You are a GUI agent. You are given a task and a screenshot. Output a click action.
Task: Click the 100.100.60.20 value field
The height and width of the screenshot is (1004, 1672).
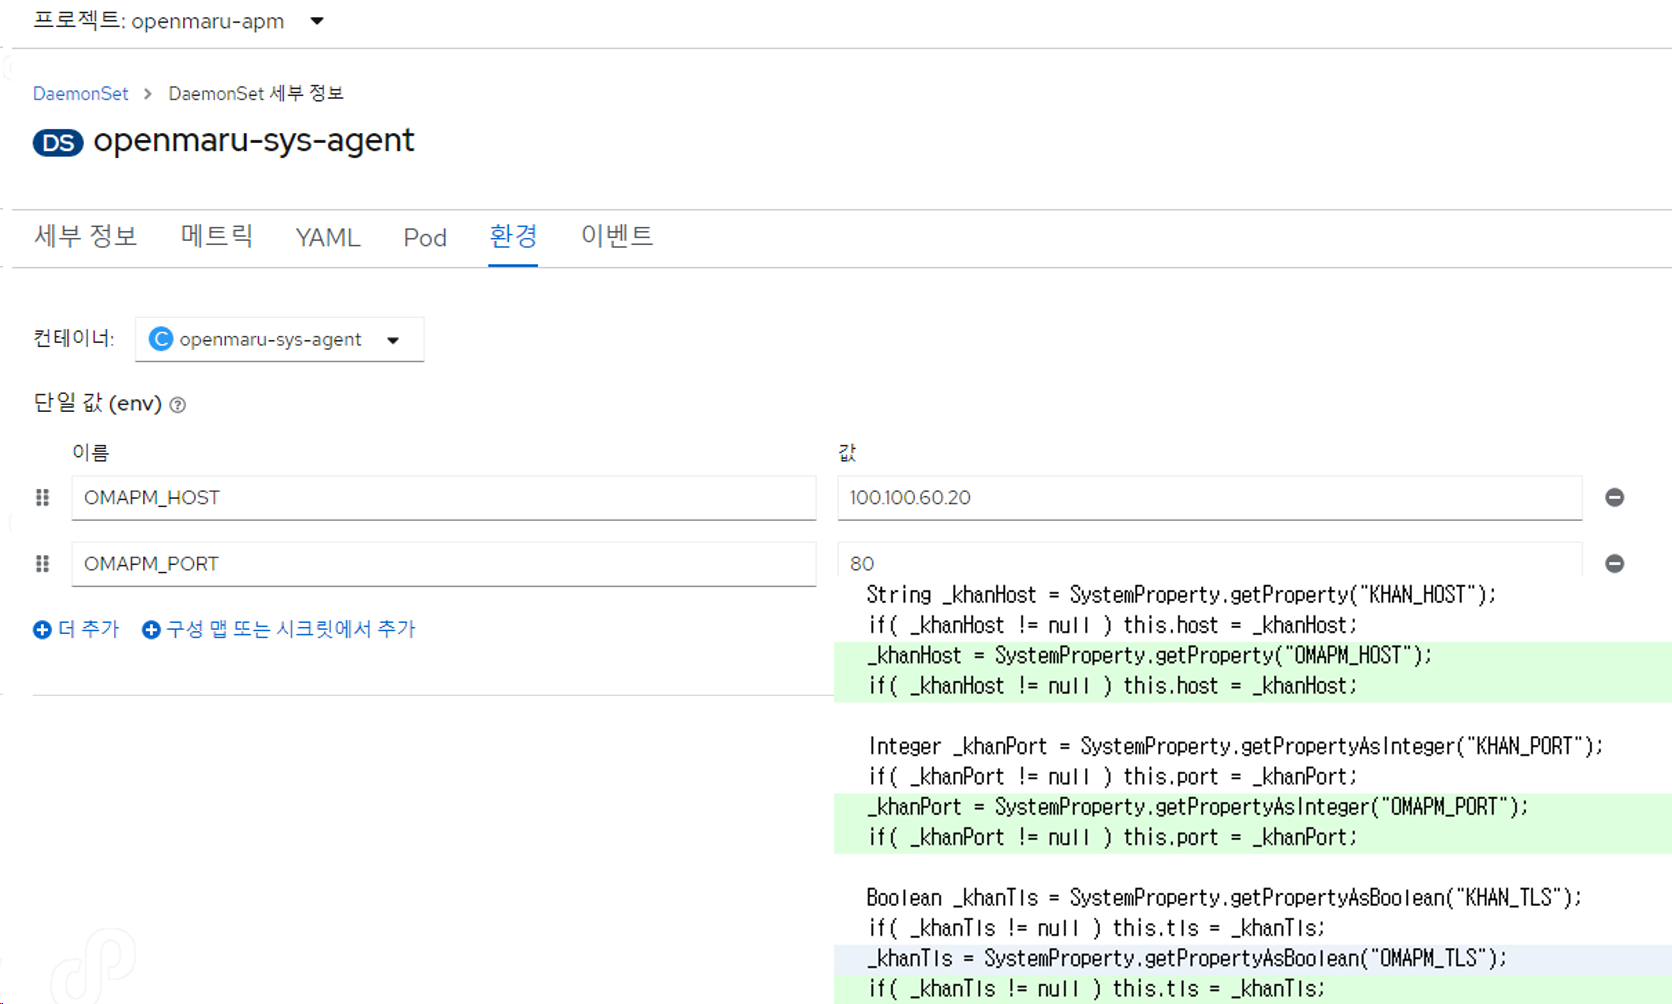click(1208, 497)
